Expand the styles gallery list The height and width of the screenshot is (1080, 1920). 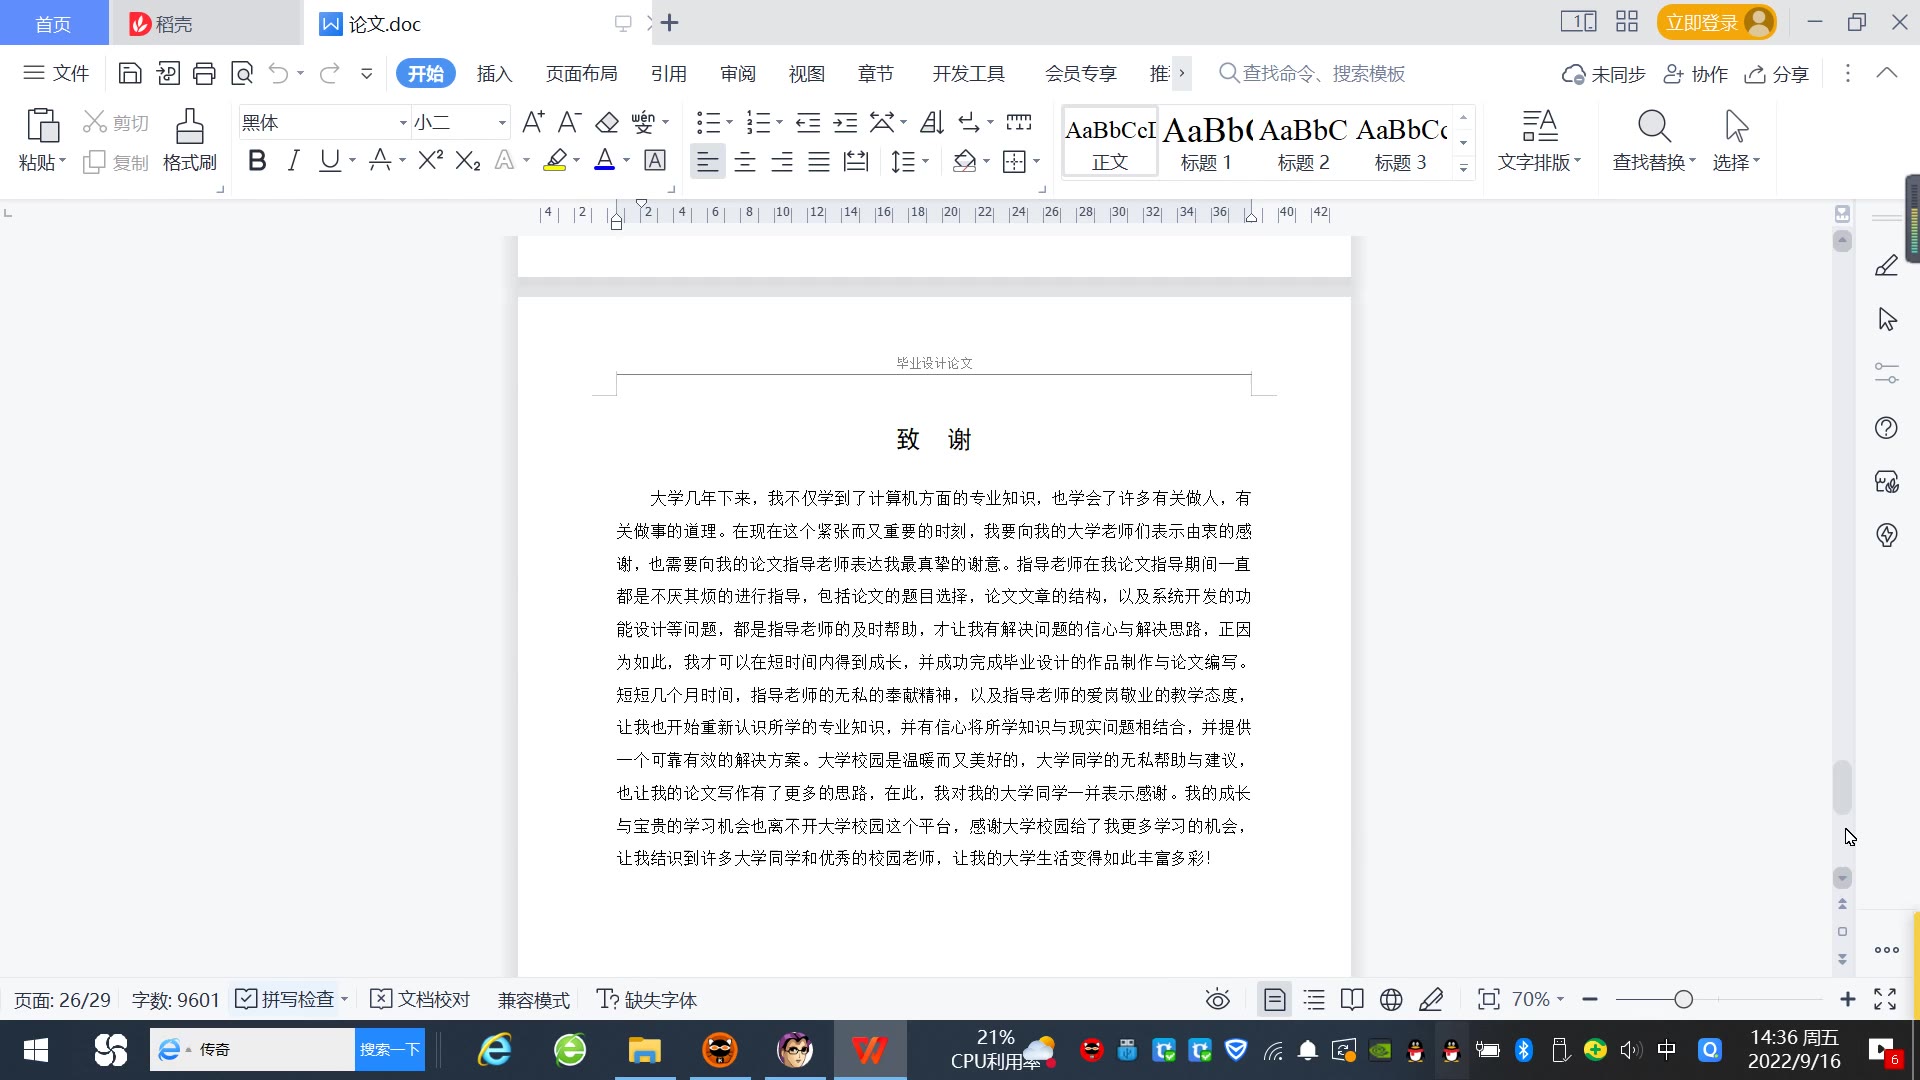coord(1463,167)
